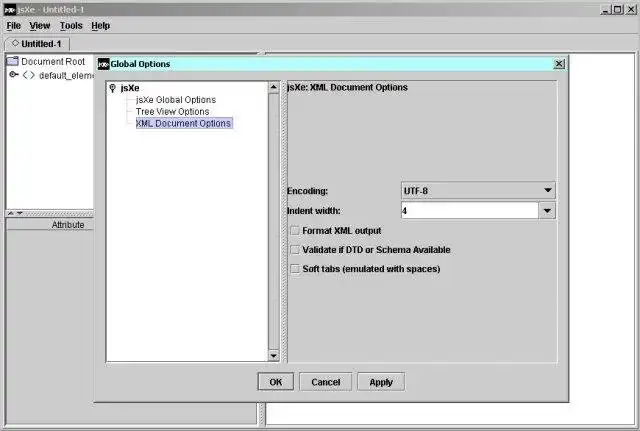Screen dimensions: 640x431
Task: Open the Tools menu
Action: pos(71,26)
